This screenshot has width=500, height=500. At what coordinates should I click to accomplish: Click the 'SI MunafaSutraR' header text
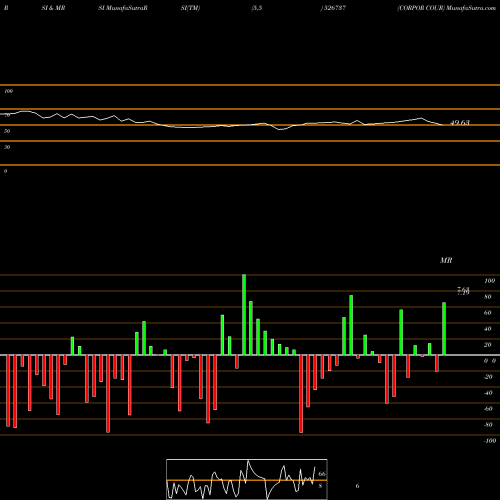[x=123, y=8]
